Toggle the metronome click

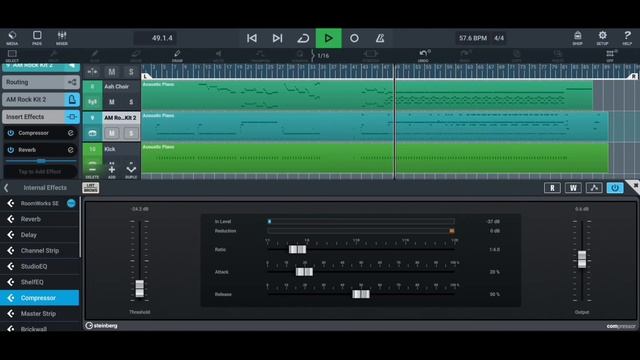(380, 38)
